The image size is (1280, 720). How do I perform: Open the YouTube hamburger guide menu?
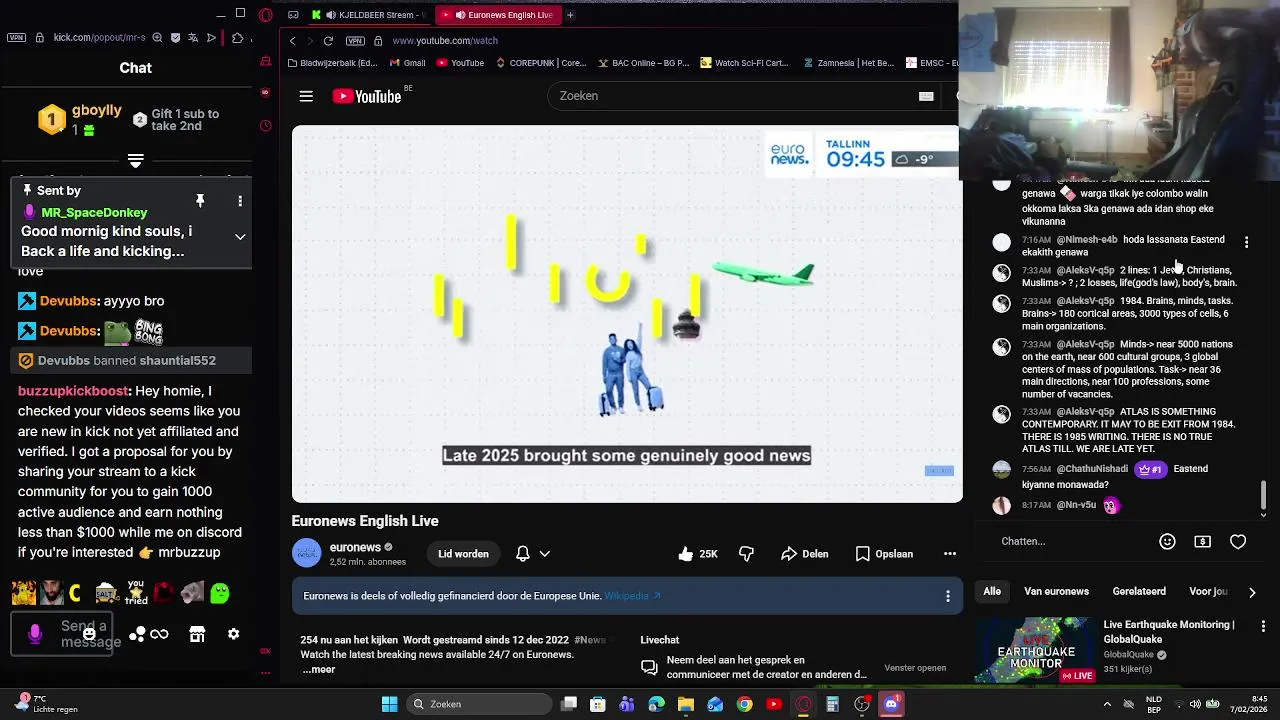coord(306,96)
